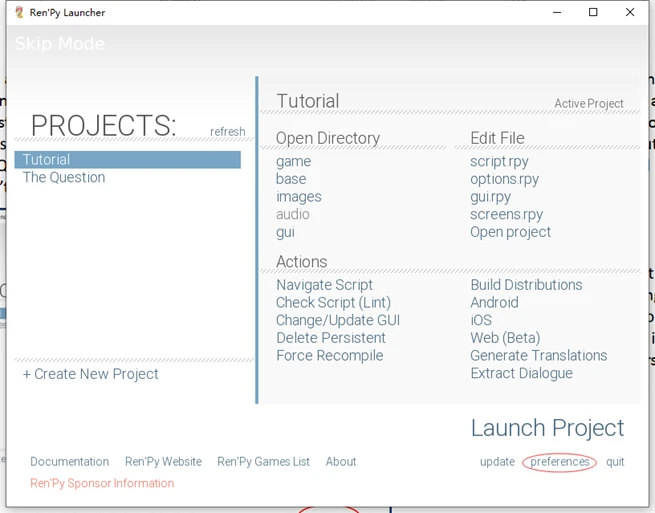Open Build Distributions
The height and width of the screenshot is (513, 655).
tap(526, 285)
